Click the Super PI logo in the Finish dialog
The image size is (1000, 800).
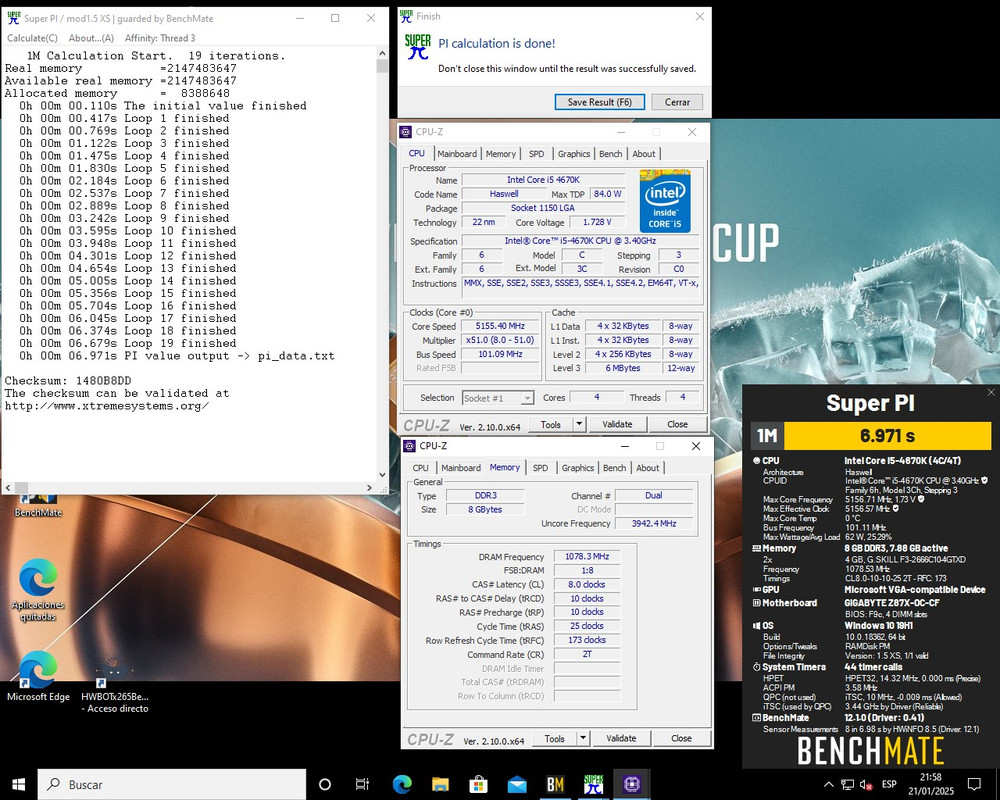[x=418, y=47]
